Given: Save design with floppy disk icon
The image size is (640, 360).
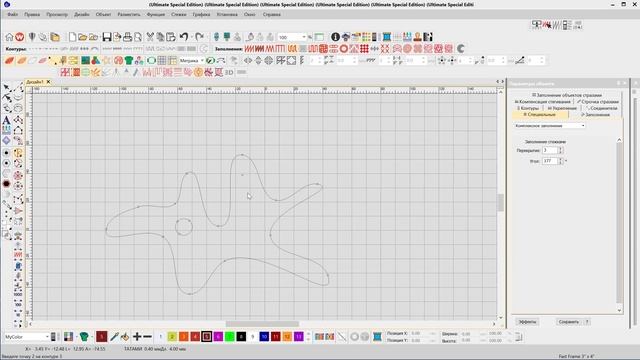Looking at the screenshot, I should (107, 37).
